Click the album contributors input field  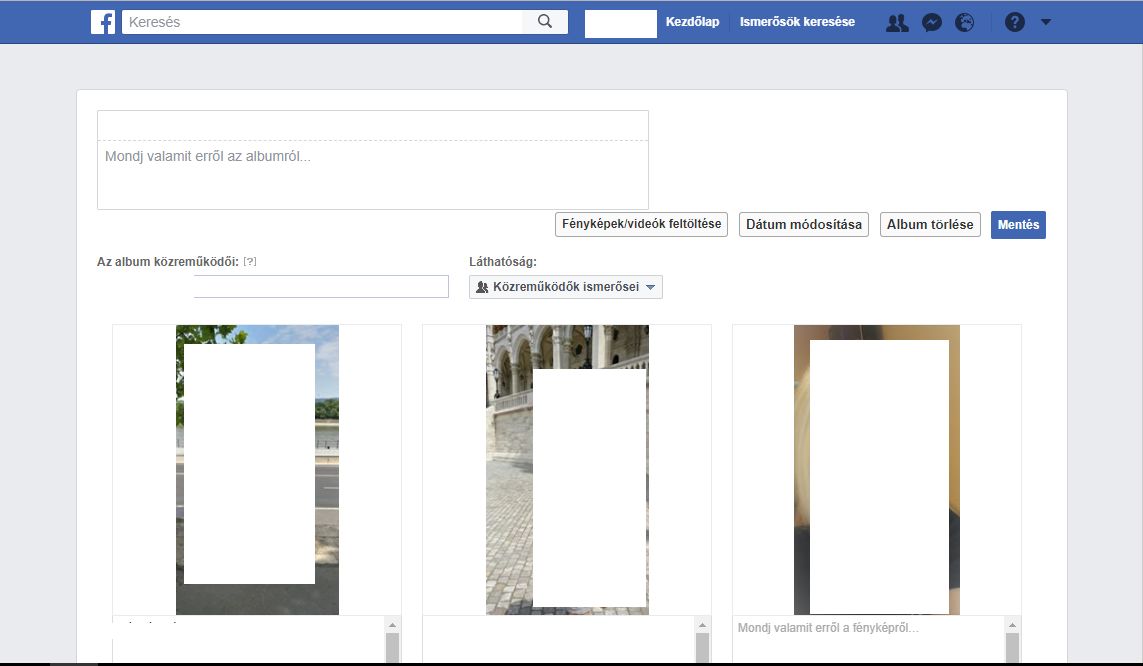pyautogui.click(x=321, y=286)
